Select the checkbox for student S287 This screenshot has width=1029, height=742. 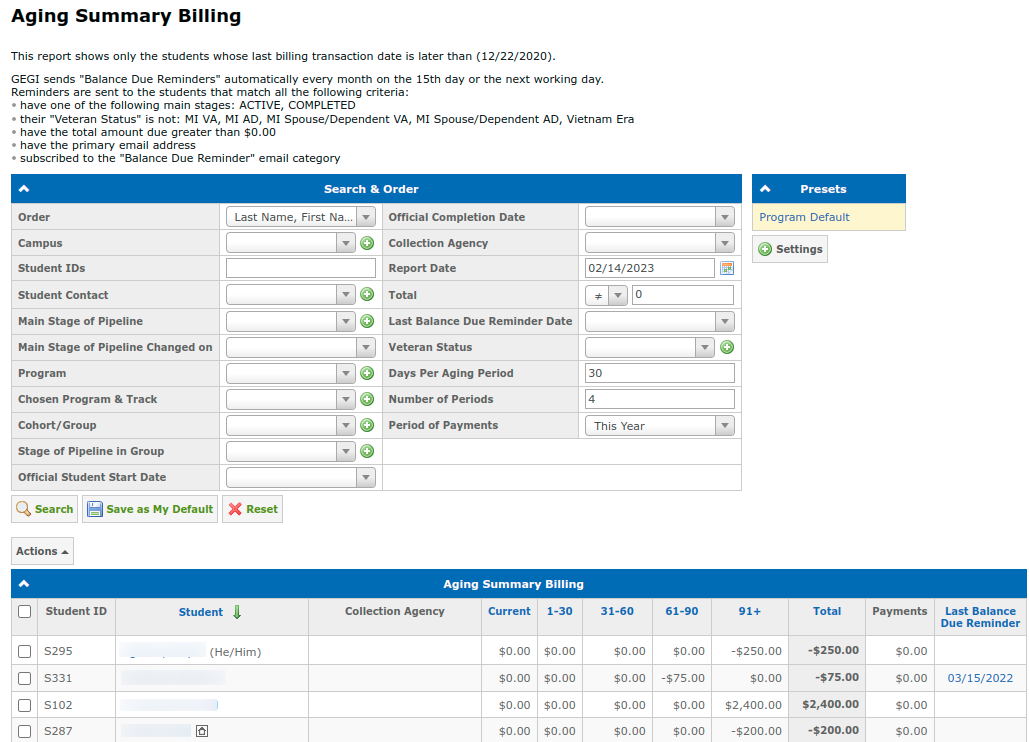pyautogui.click(x=24, y=731)
